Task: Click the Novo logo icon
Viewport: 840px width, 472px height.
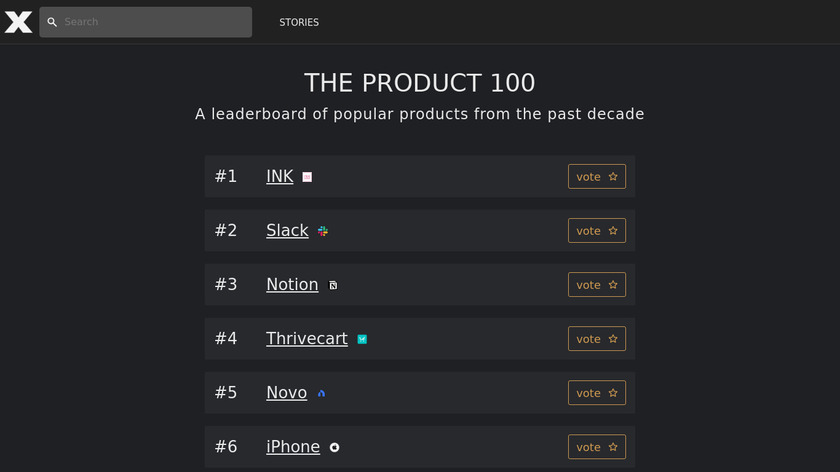Action: click(x=321, y=393)
